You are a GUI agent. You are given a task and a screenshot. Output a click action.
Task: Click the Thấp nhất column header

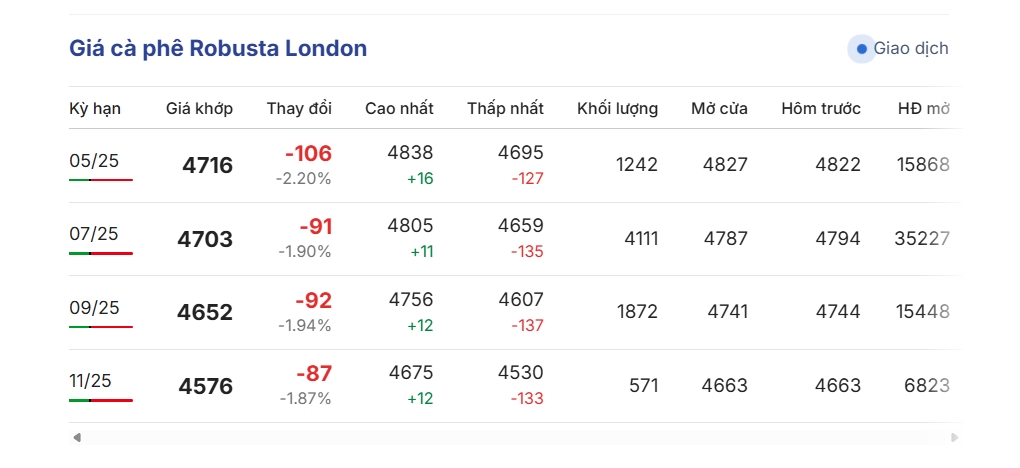click(505, 108)
